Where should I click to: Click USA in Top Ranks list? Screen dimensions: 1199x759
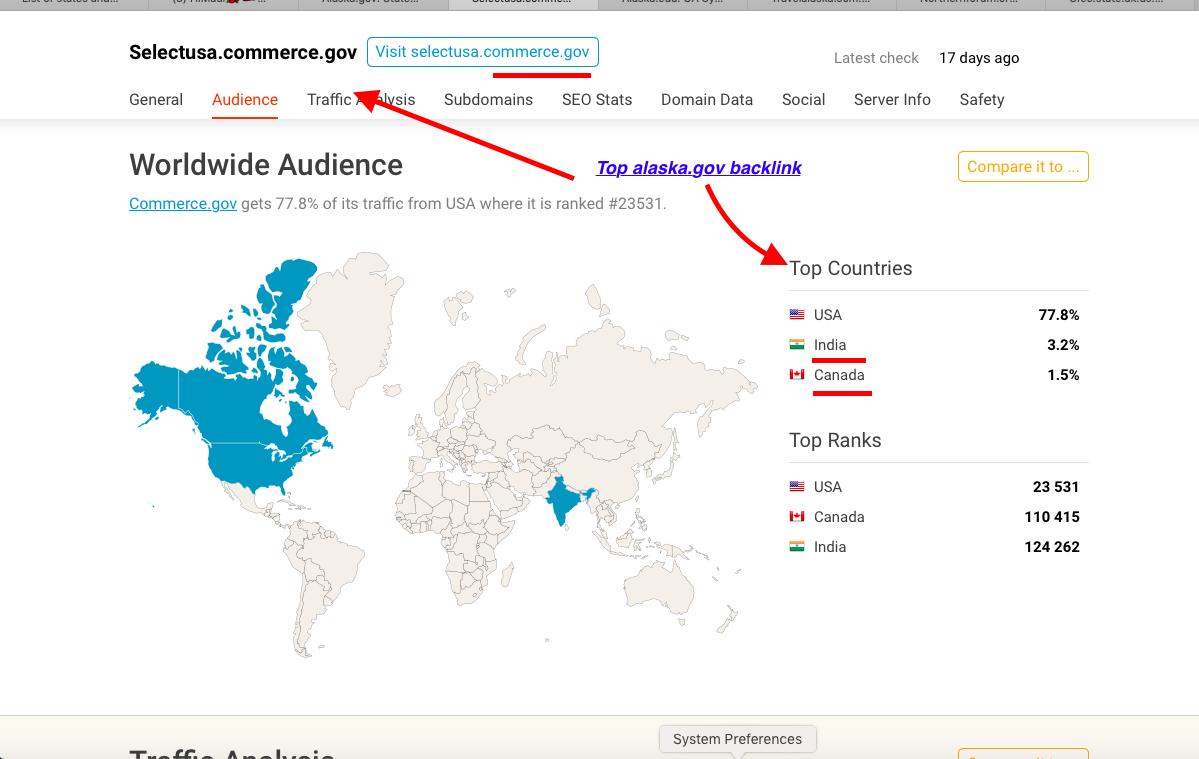pyautogui.click(x=827, y=486)
